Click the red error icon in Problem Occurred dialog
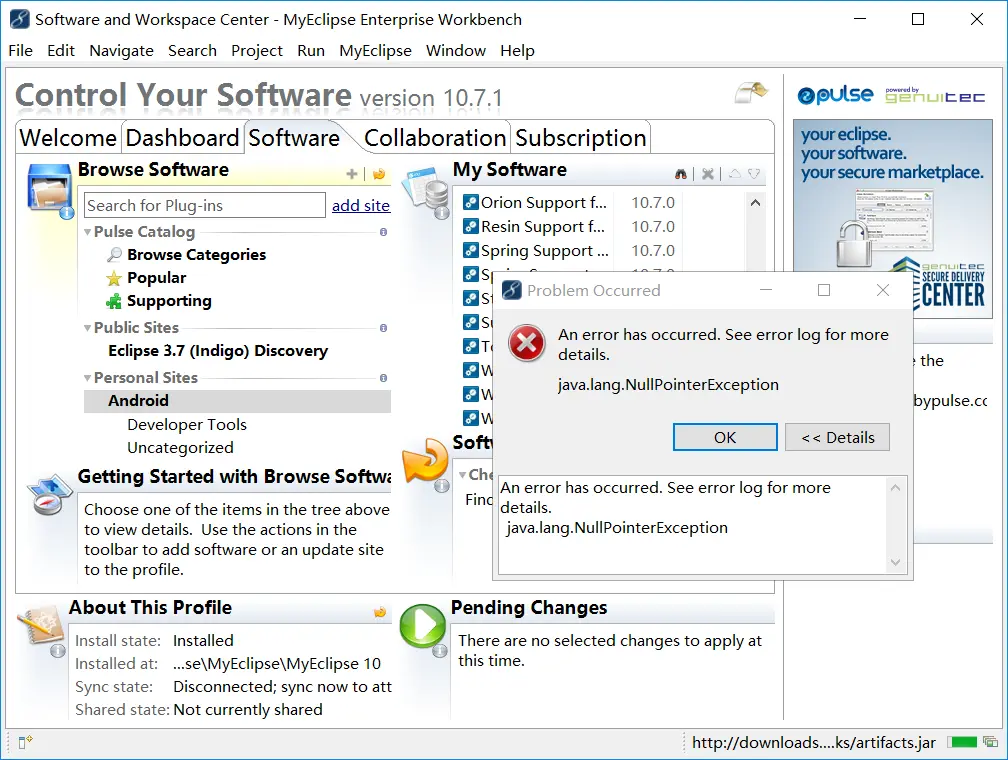Screen dimensions: 1008x760 [526, 343]
